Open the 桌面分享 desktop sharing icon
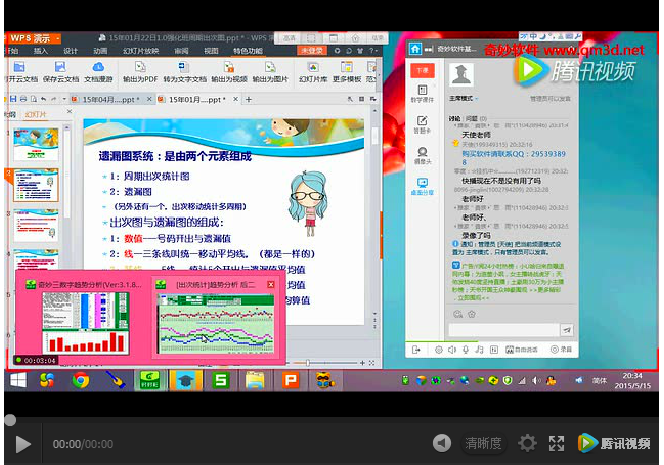Screen dimensions: 664x465 (x=422, y=187)
